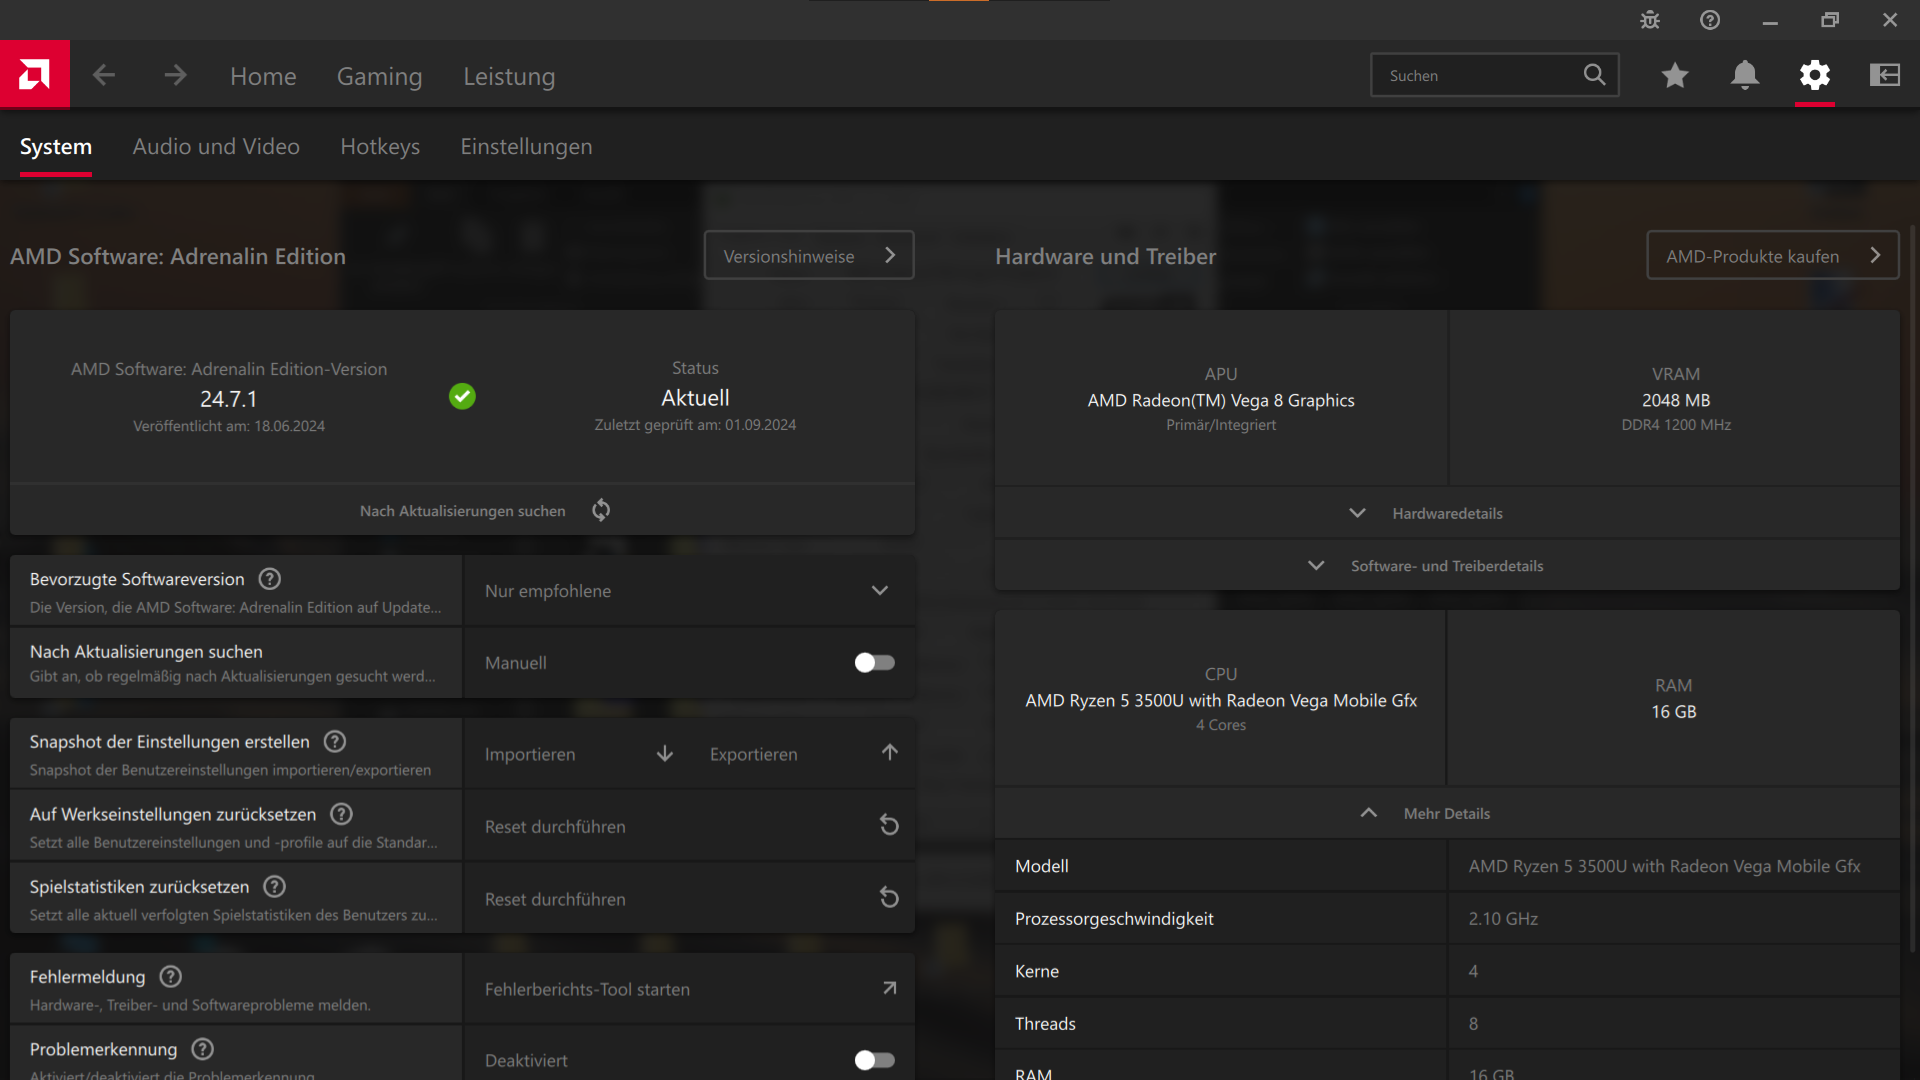
Task: Open Versionshinweise button
Action: (x=809, y=255)
